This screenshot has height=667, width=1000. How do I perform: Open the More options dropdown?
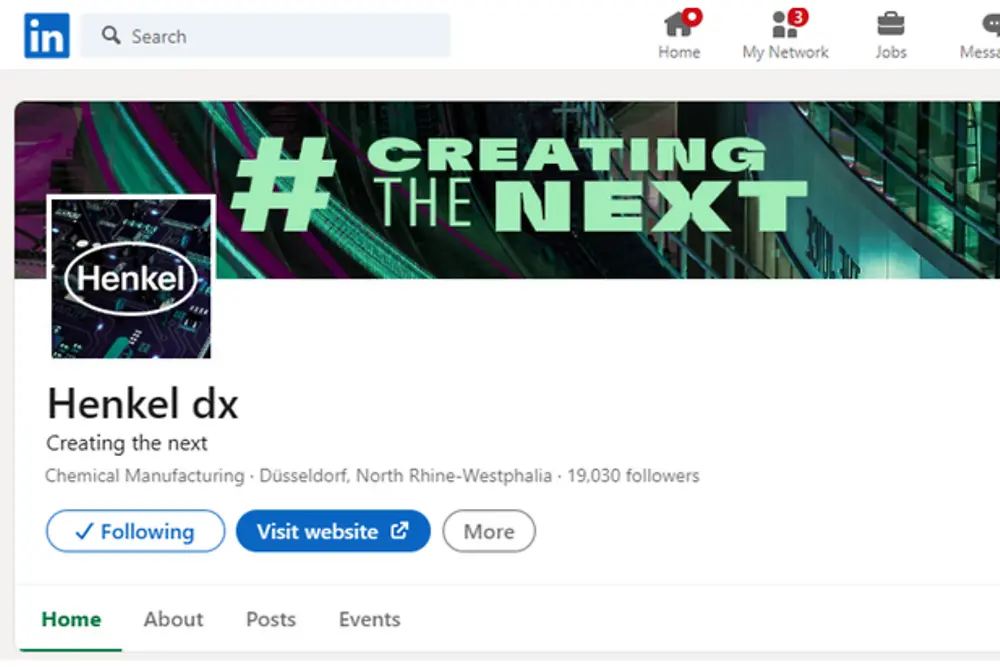pyautogui.click(x=489, y=531)
